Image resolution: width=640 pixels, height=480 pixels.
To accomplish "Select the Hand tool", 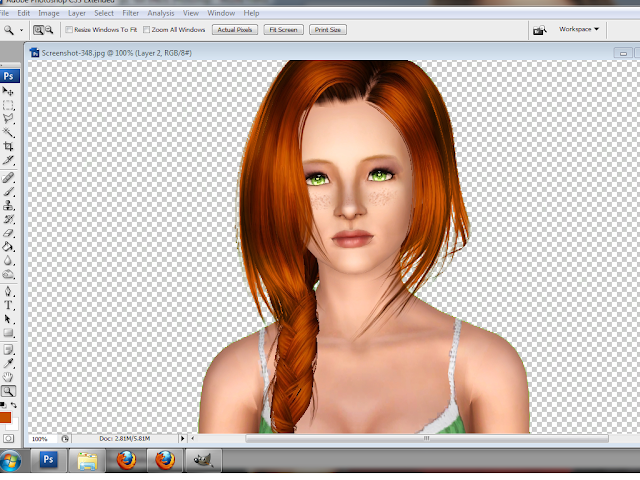I will [8, 377].
